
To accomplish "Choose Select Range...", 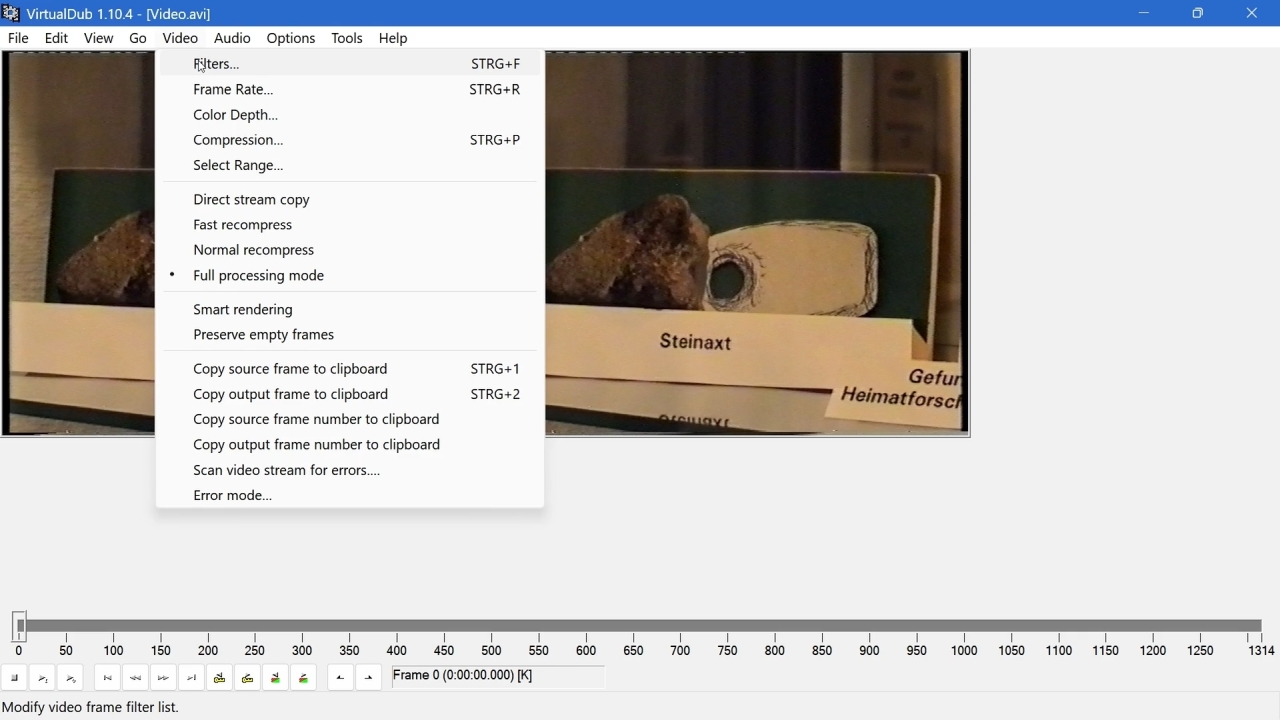I will [x=350, y=166].
